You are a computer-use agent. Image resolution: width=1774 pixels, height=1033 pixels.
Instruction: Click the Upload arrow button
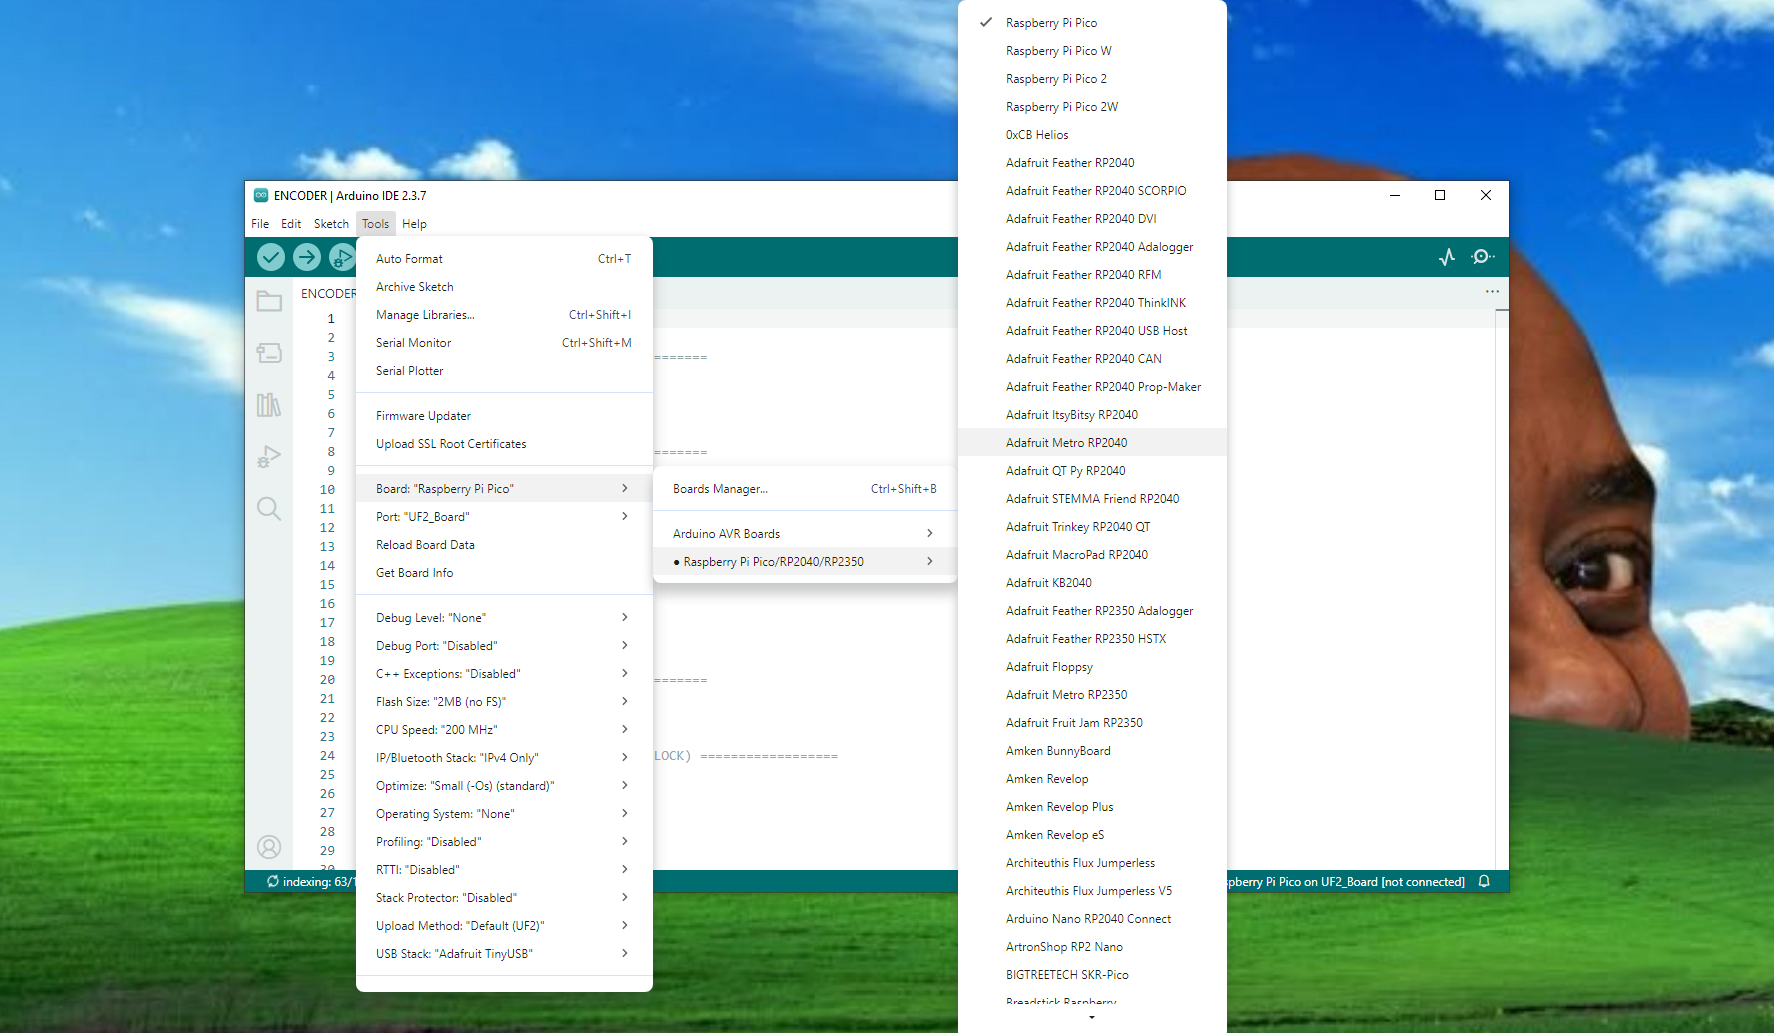click(x=307, y=257)
